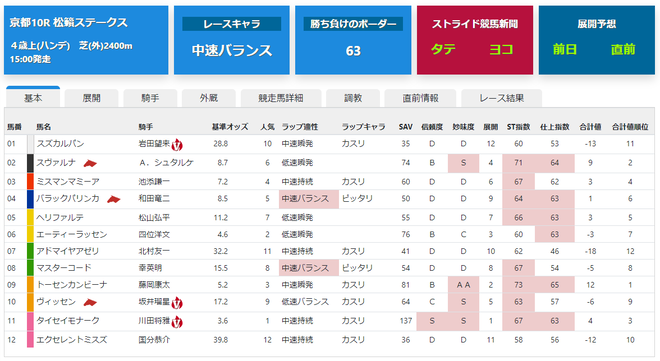
Task: Click the 中速バランス cell in マスターコード row
Action: pyautogui.click(x=309, y=268)
